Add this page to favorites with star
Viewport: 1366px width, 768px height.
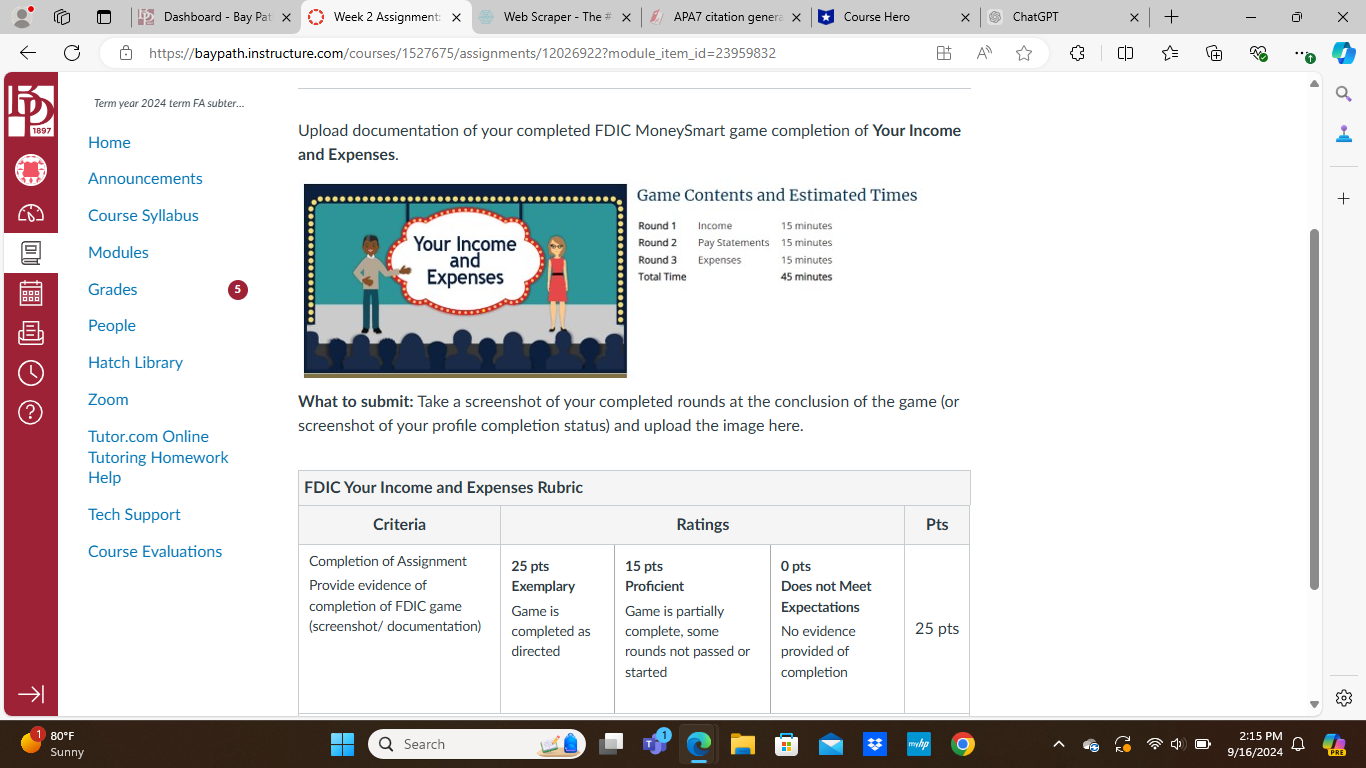1024,53
